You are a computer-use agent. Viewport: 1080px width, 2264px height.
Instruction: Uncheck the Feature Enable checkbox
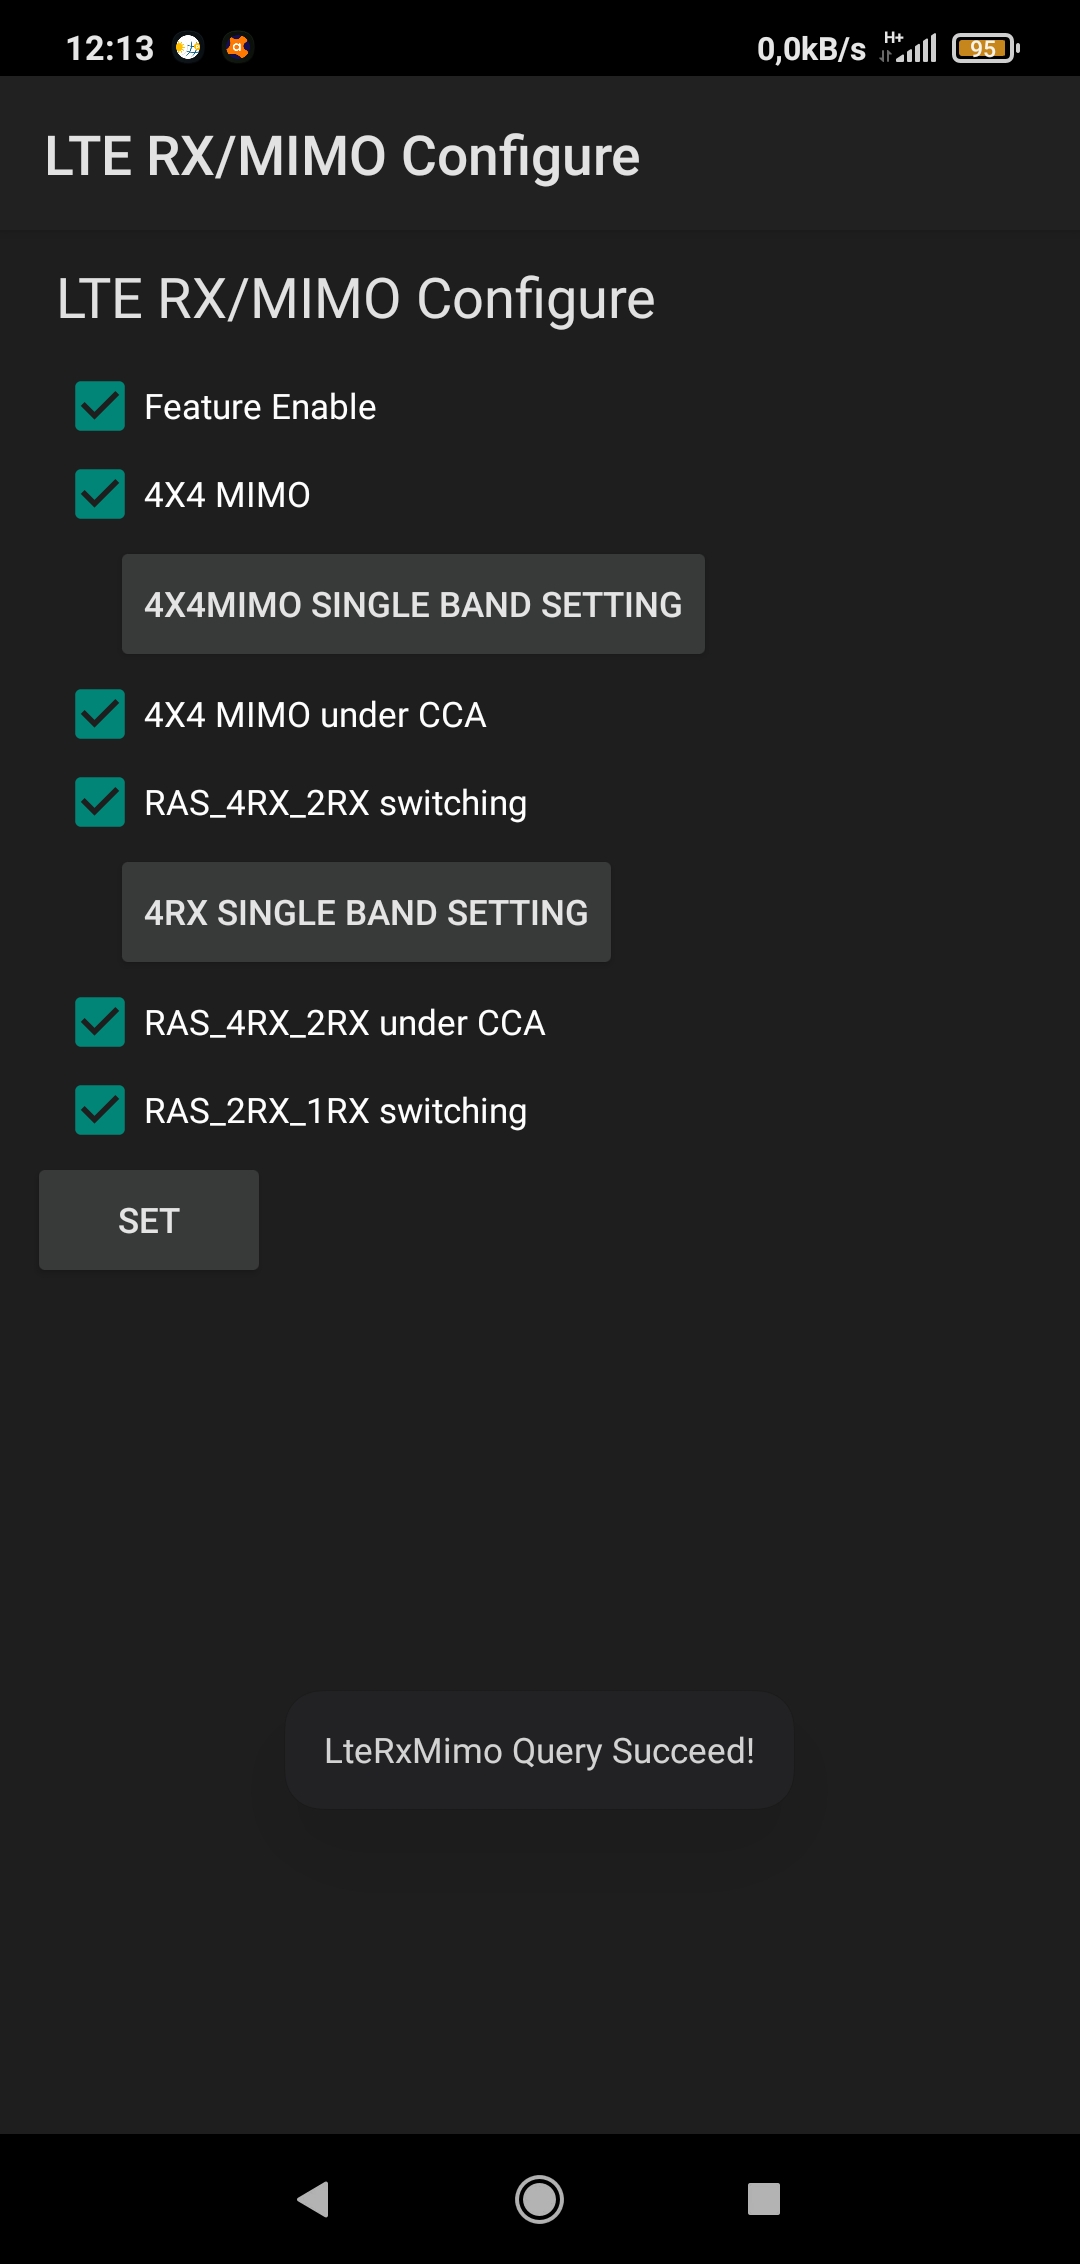click(x=100, y=406)
